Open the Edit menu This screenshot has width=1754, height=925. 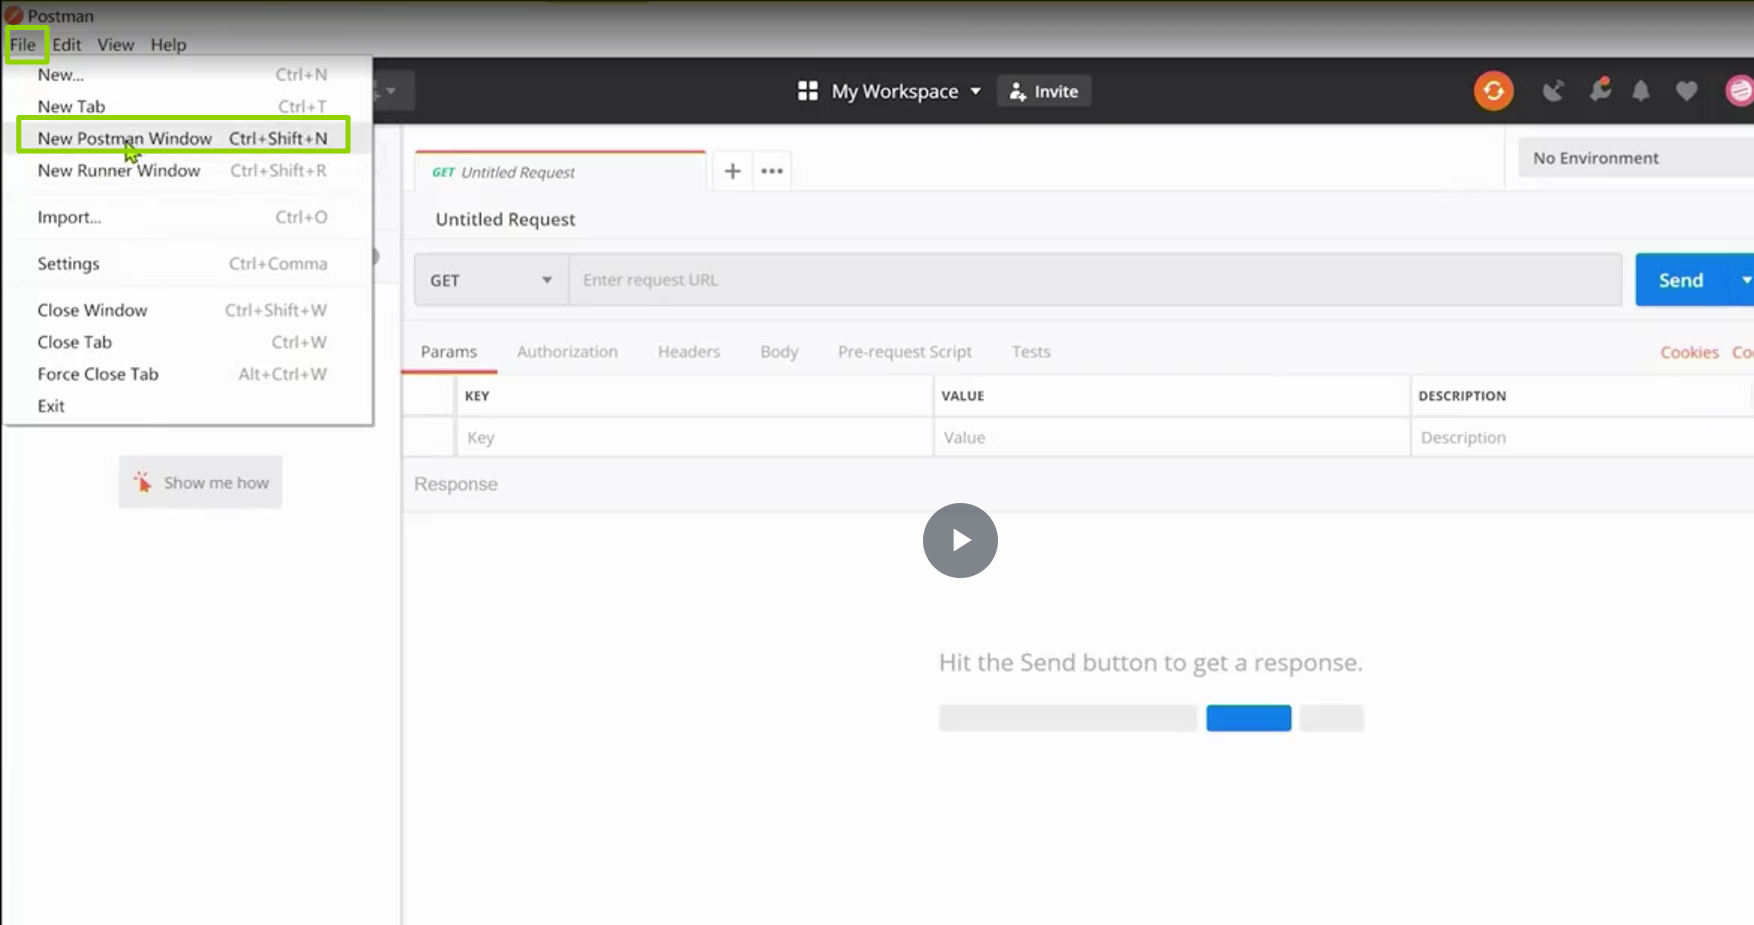pos(67,45)
